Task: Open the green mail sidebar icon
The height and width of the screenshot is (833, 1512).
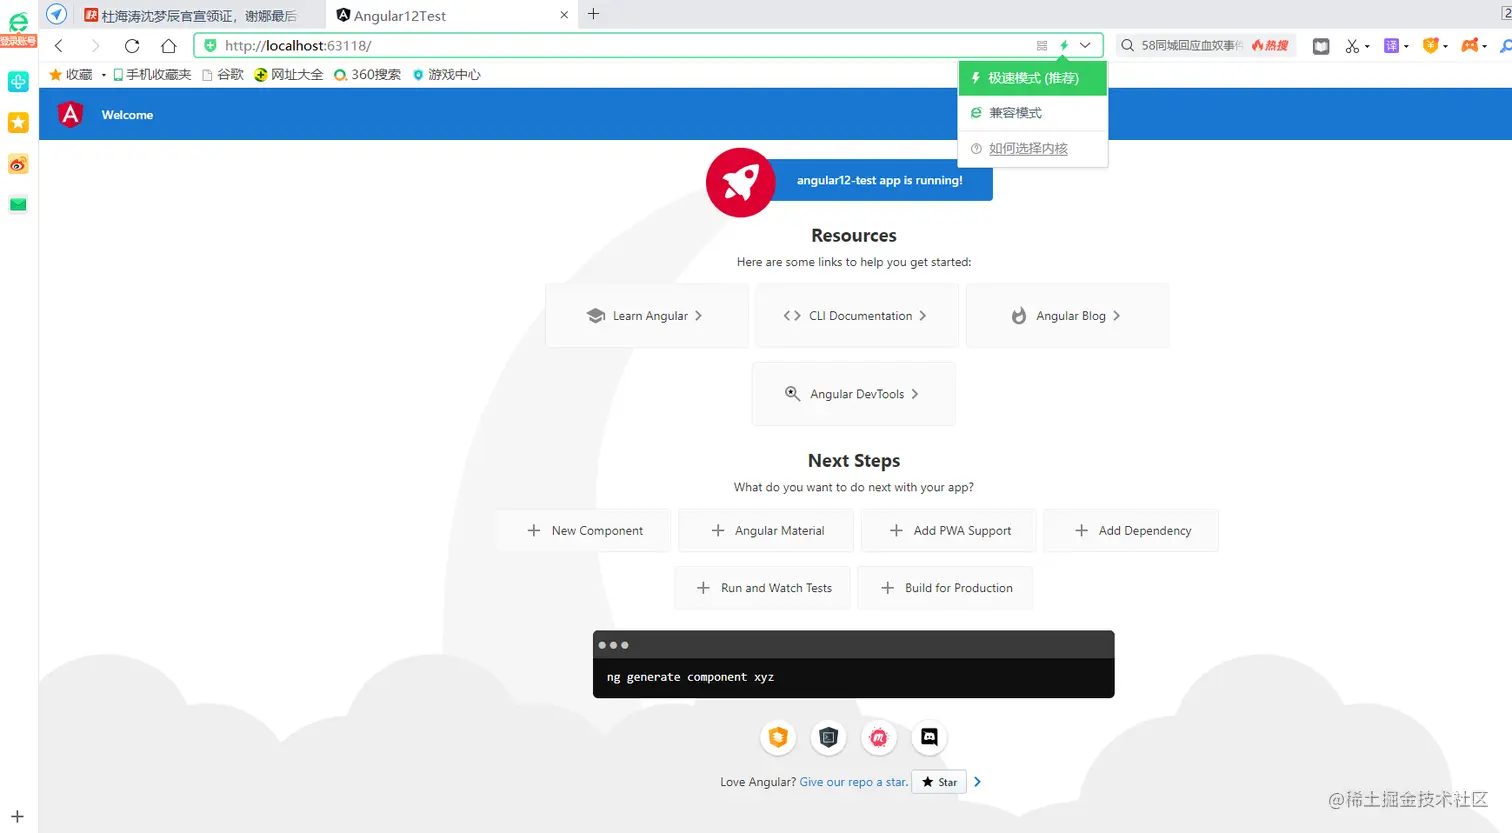Action: pos(18,205)
